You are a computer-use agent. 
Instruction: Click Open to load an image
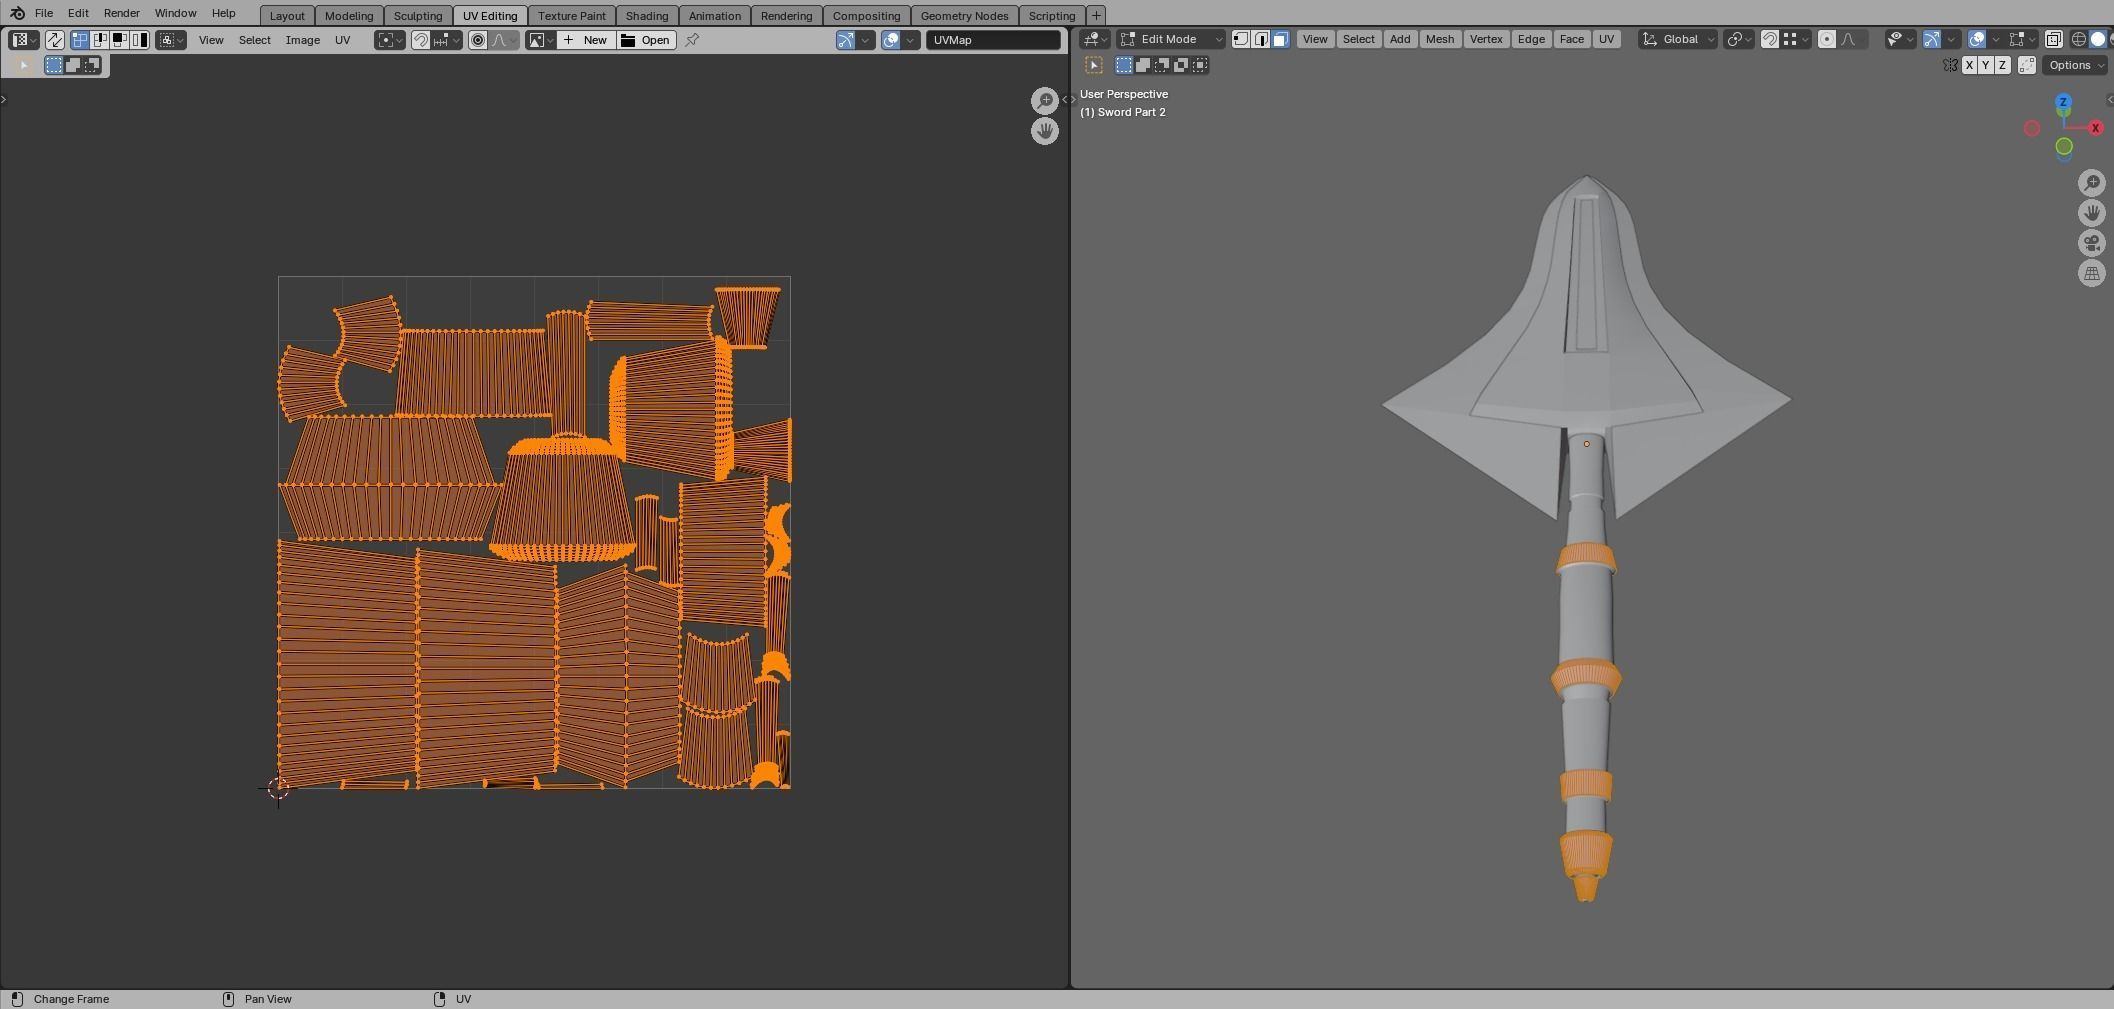pos(646,40)
